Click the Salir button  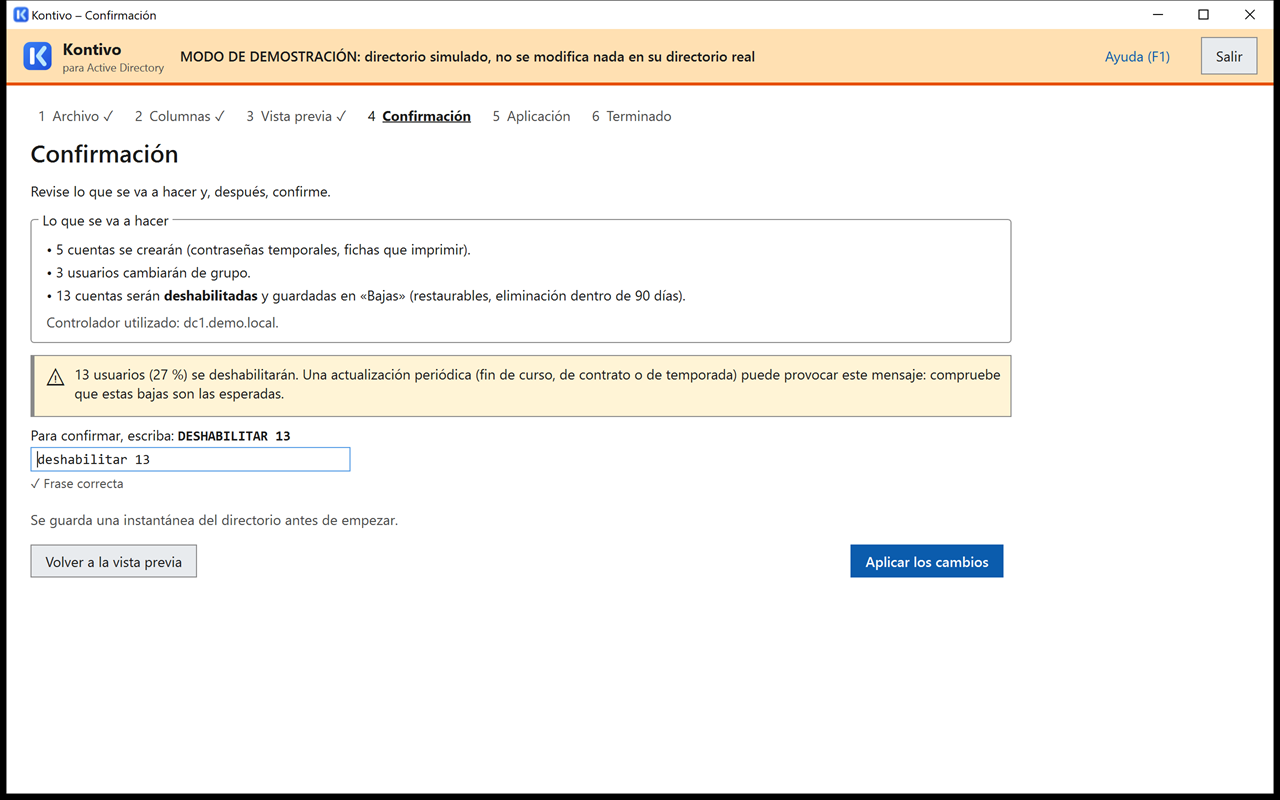point(1229,56)
